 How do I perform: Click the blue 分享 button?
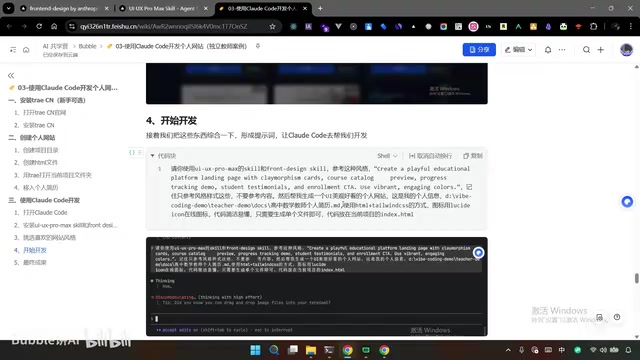pyautogui.click(x=479, y=49)
